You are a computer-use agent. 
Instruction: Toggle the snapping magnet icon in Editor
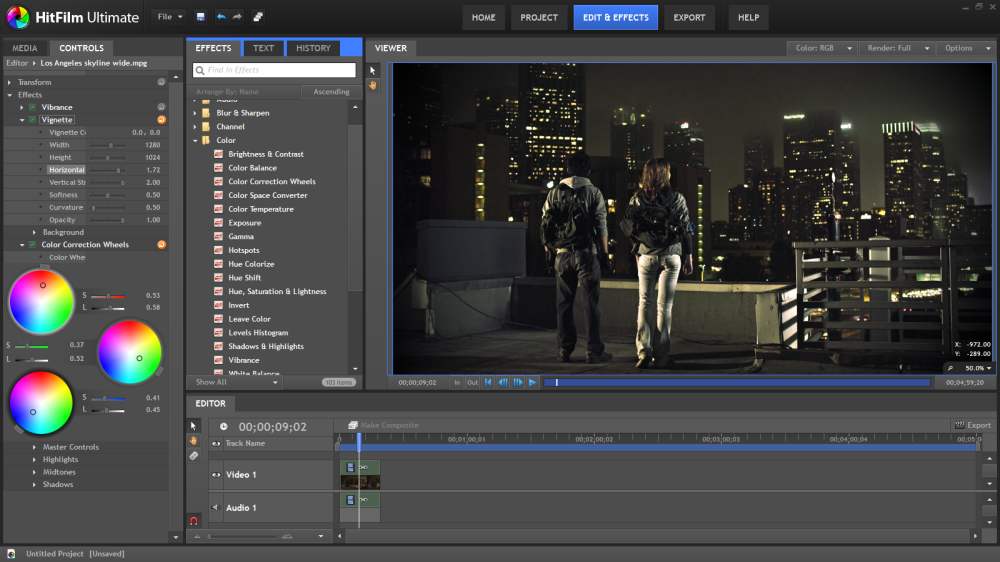tap(194, 521)
